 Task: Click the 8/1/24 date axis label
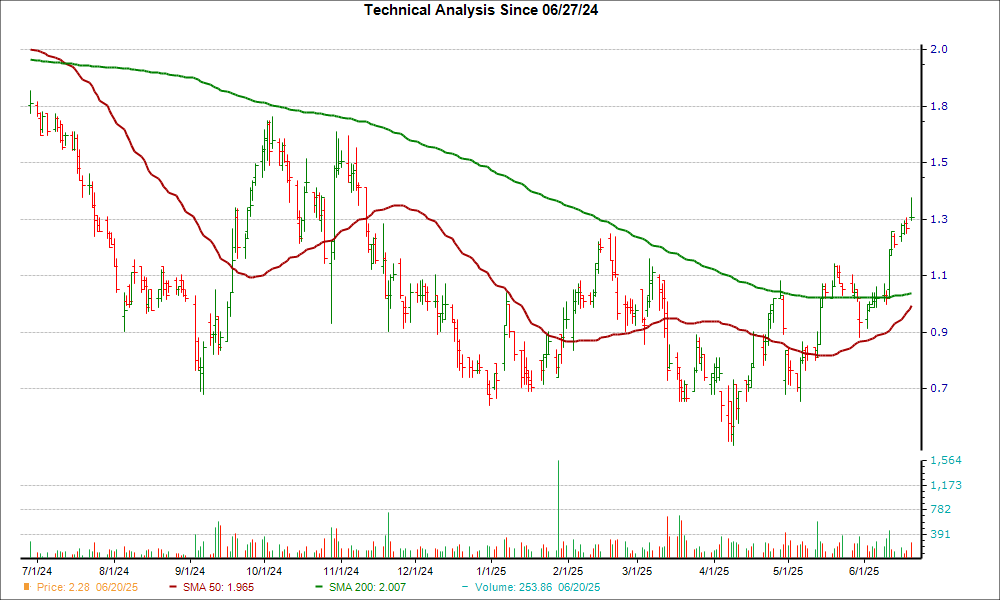pos(114,571)
